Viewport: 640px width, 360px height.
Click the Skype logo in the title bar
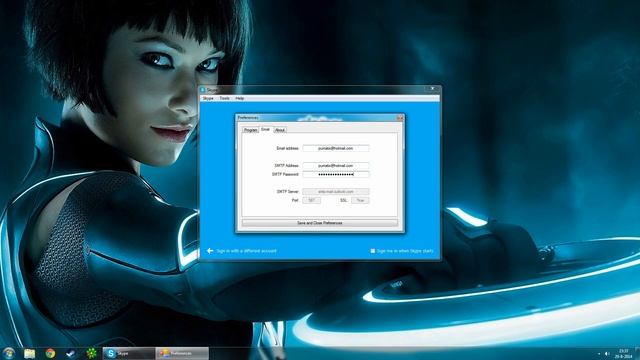tap(203, 90)
